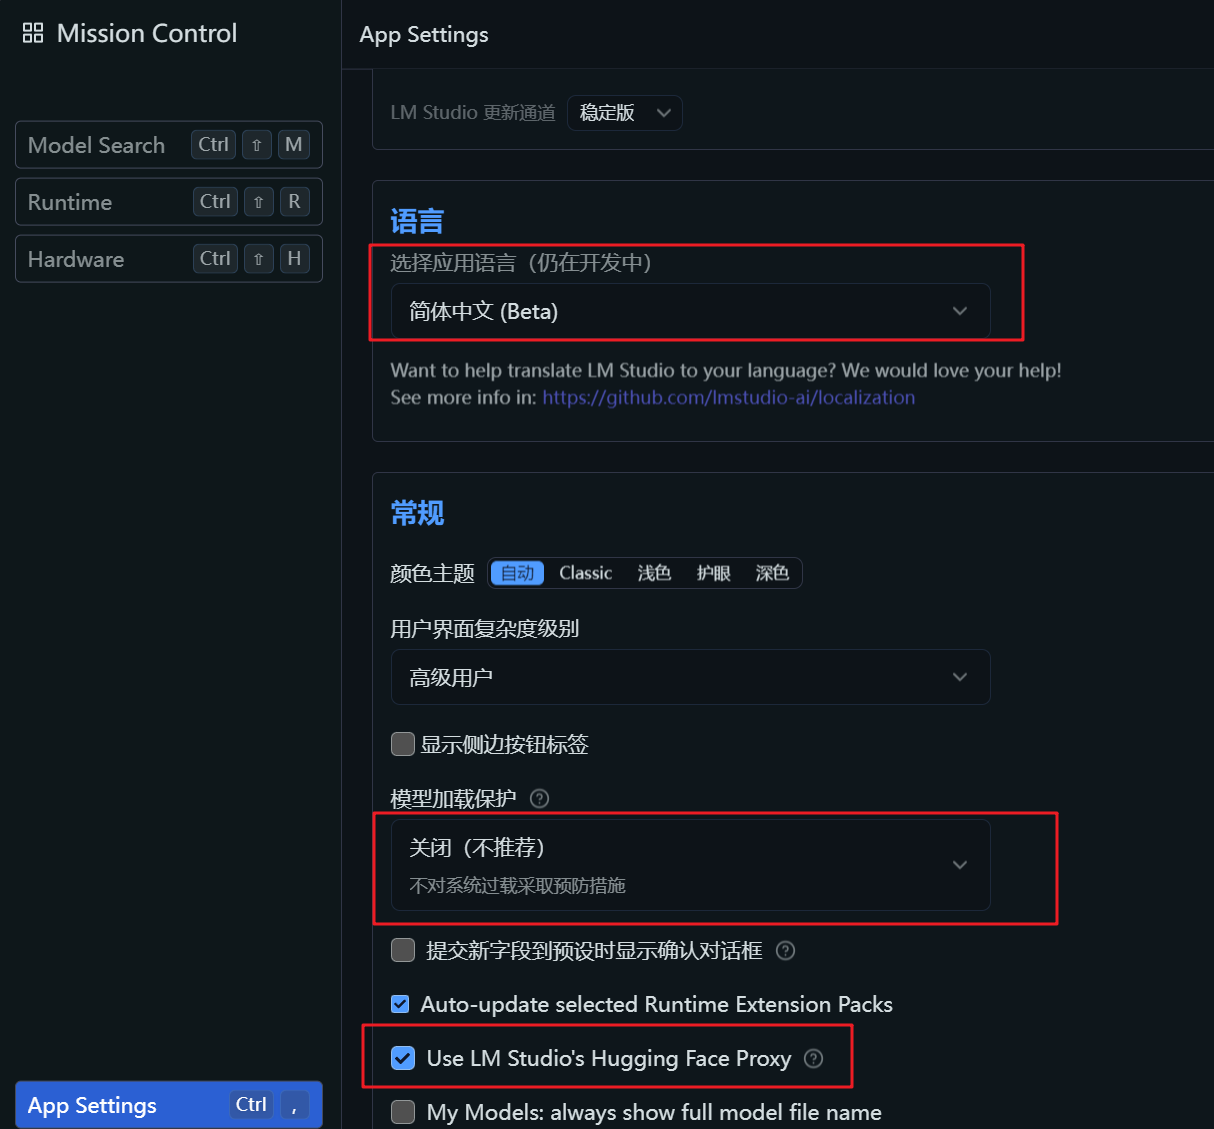The height and width of the screenshot is (1129, 1214).
Task: Click the M key badge on Model Search
Action: pos(293,145)
